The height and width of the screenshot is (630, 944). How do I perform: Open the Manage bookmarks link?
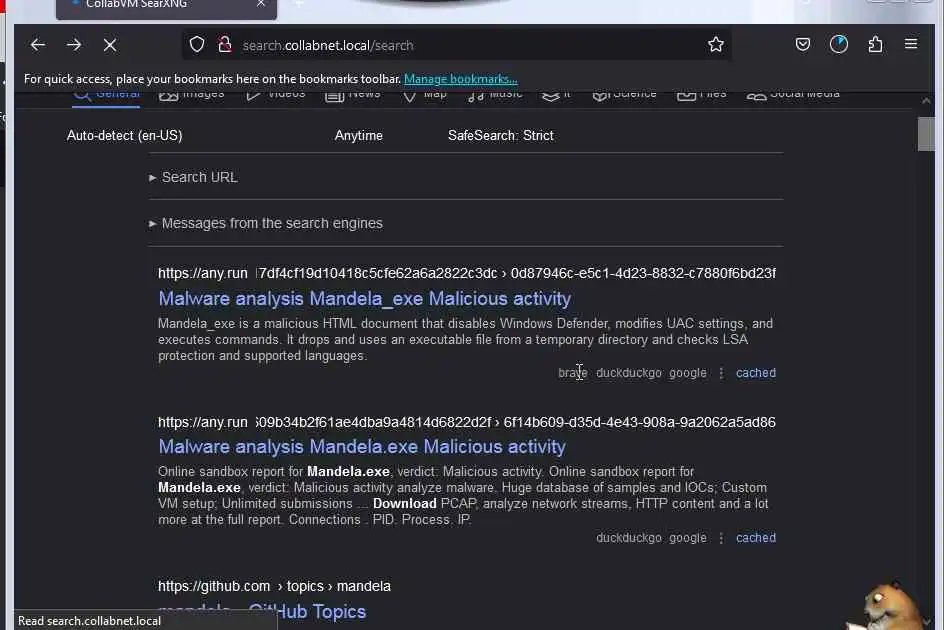point(461,79)
